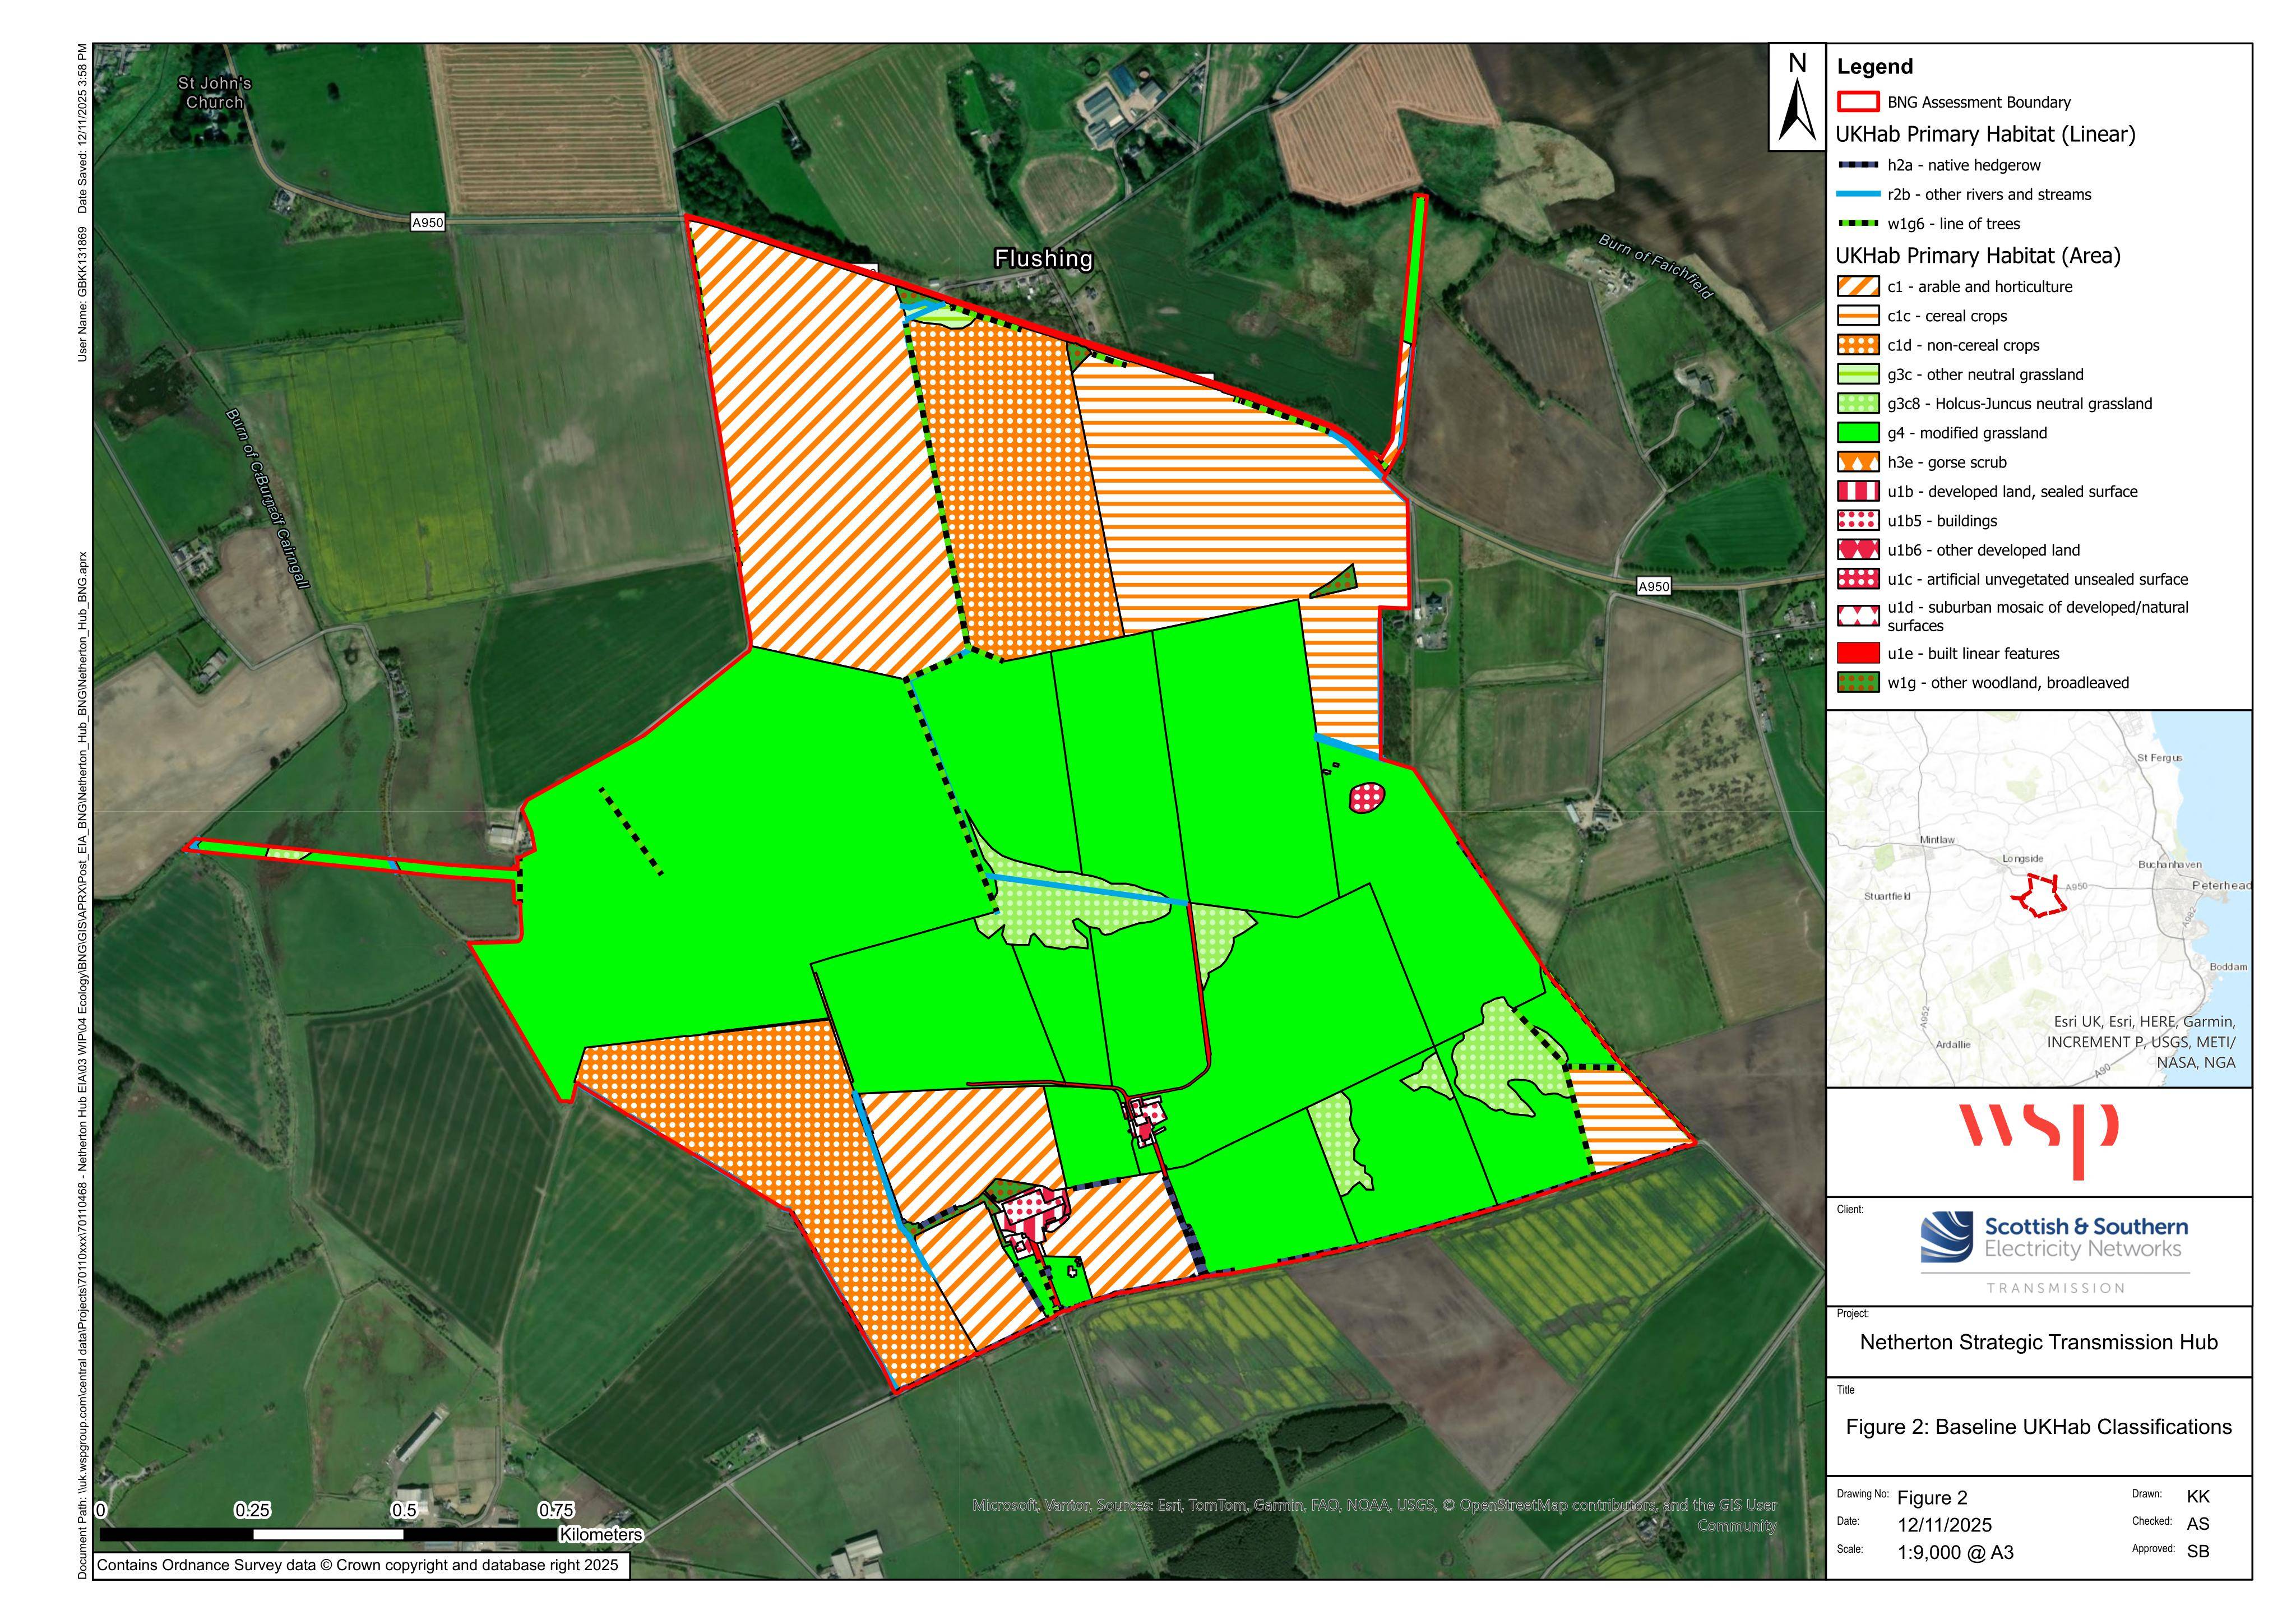The height and width of the screenshot is (1624, 2296).
Task: Click the Flushing place label
Action: coord(1043,258)
